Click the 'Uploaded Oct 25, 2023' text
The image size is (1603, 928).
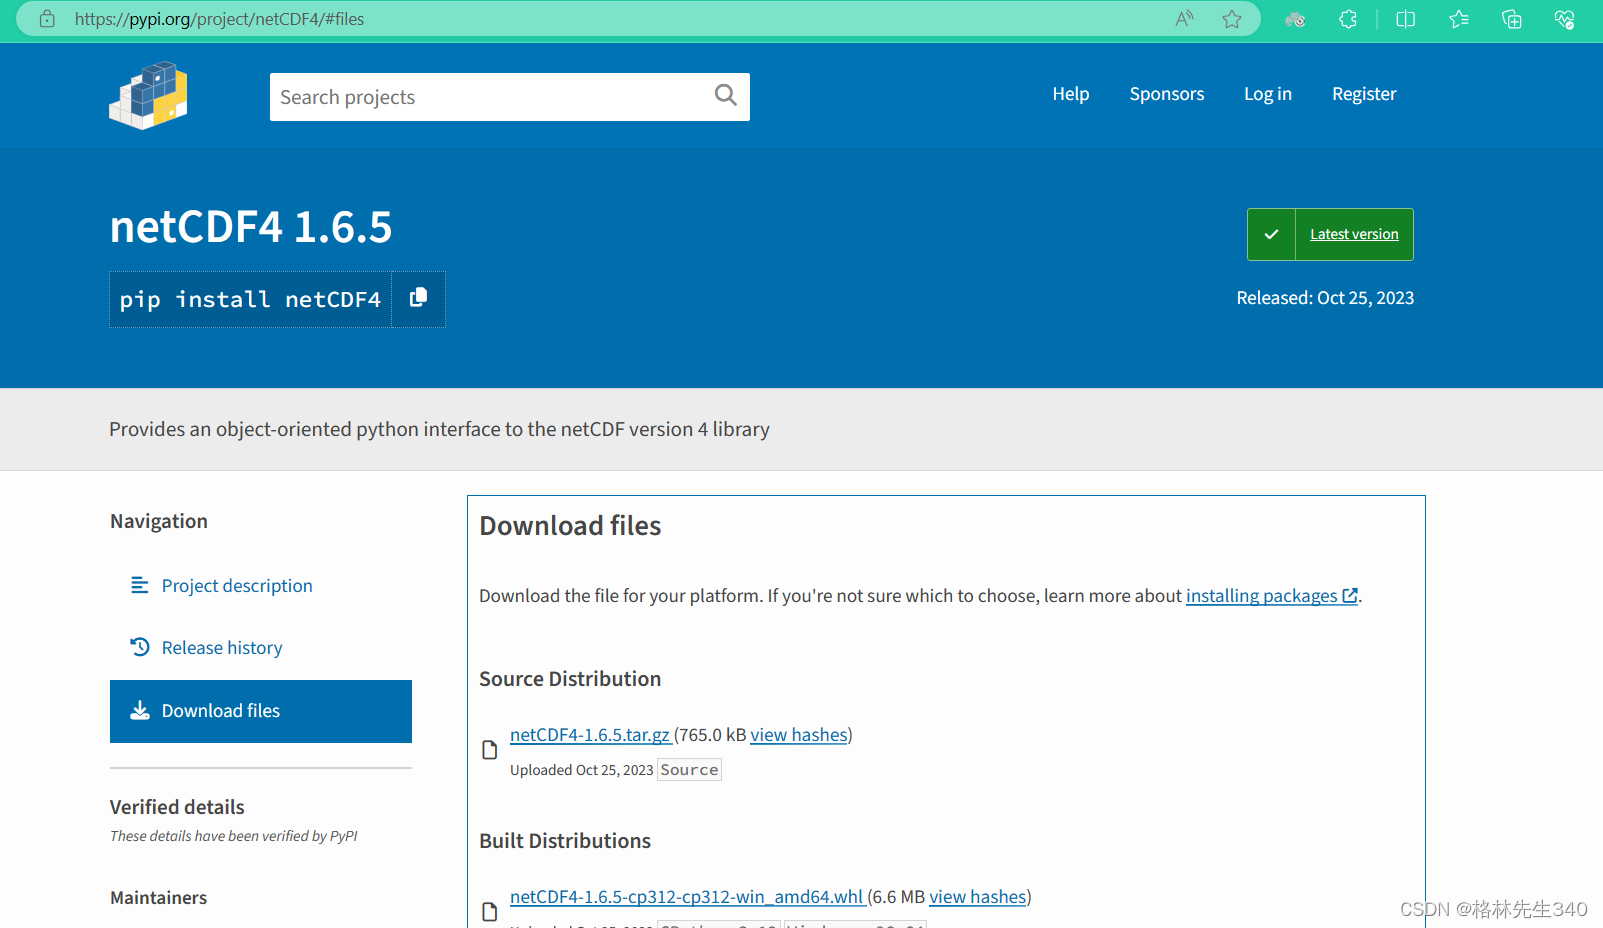click(x=581, y=770)
